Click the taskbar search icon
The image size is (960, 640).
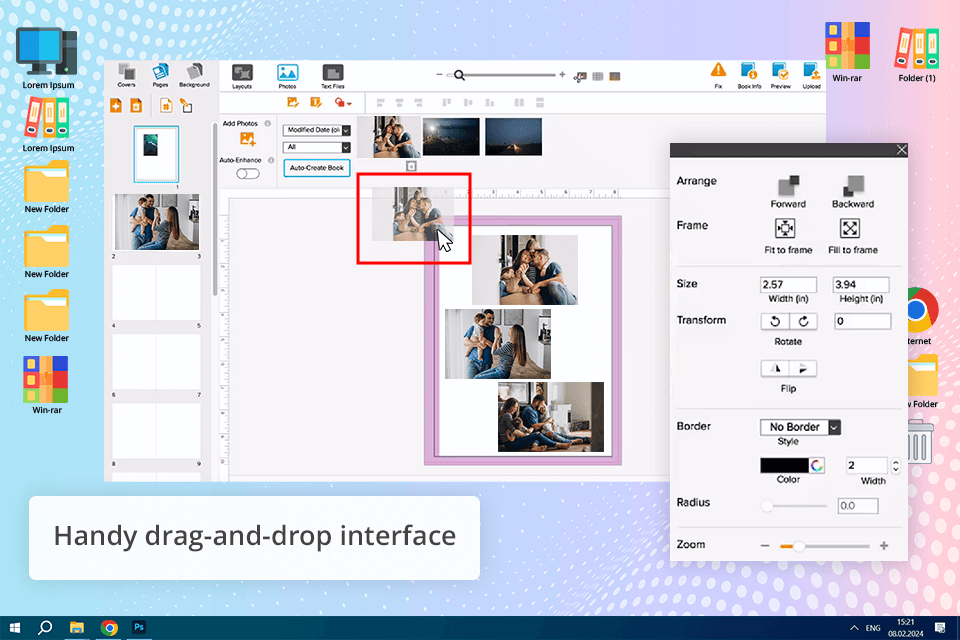click(x=45, y=628)
